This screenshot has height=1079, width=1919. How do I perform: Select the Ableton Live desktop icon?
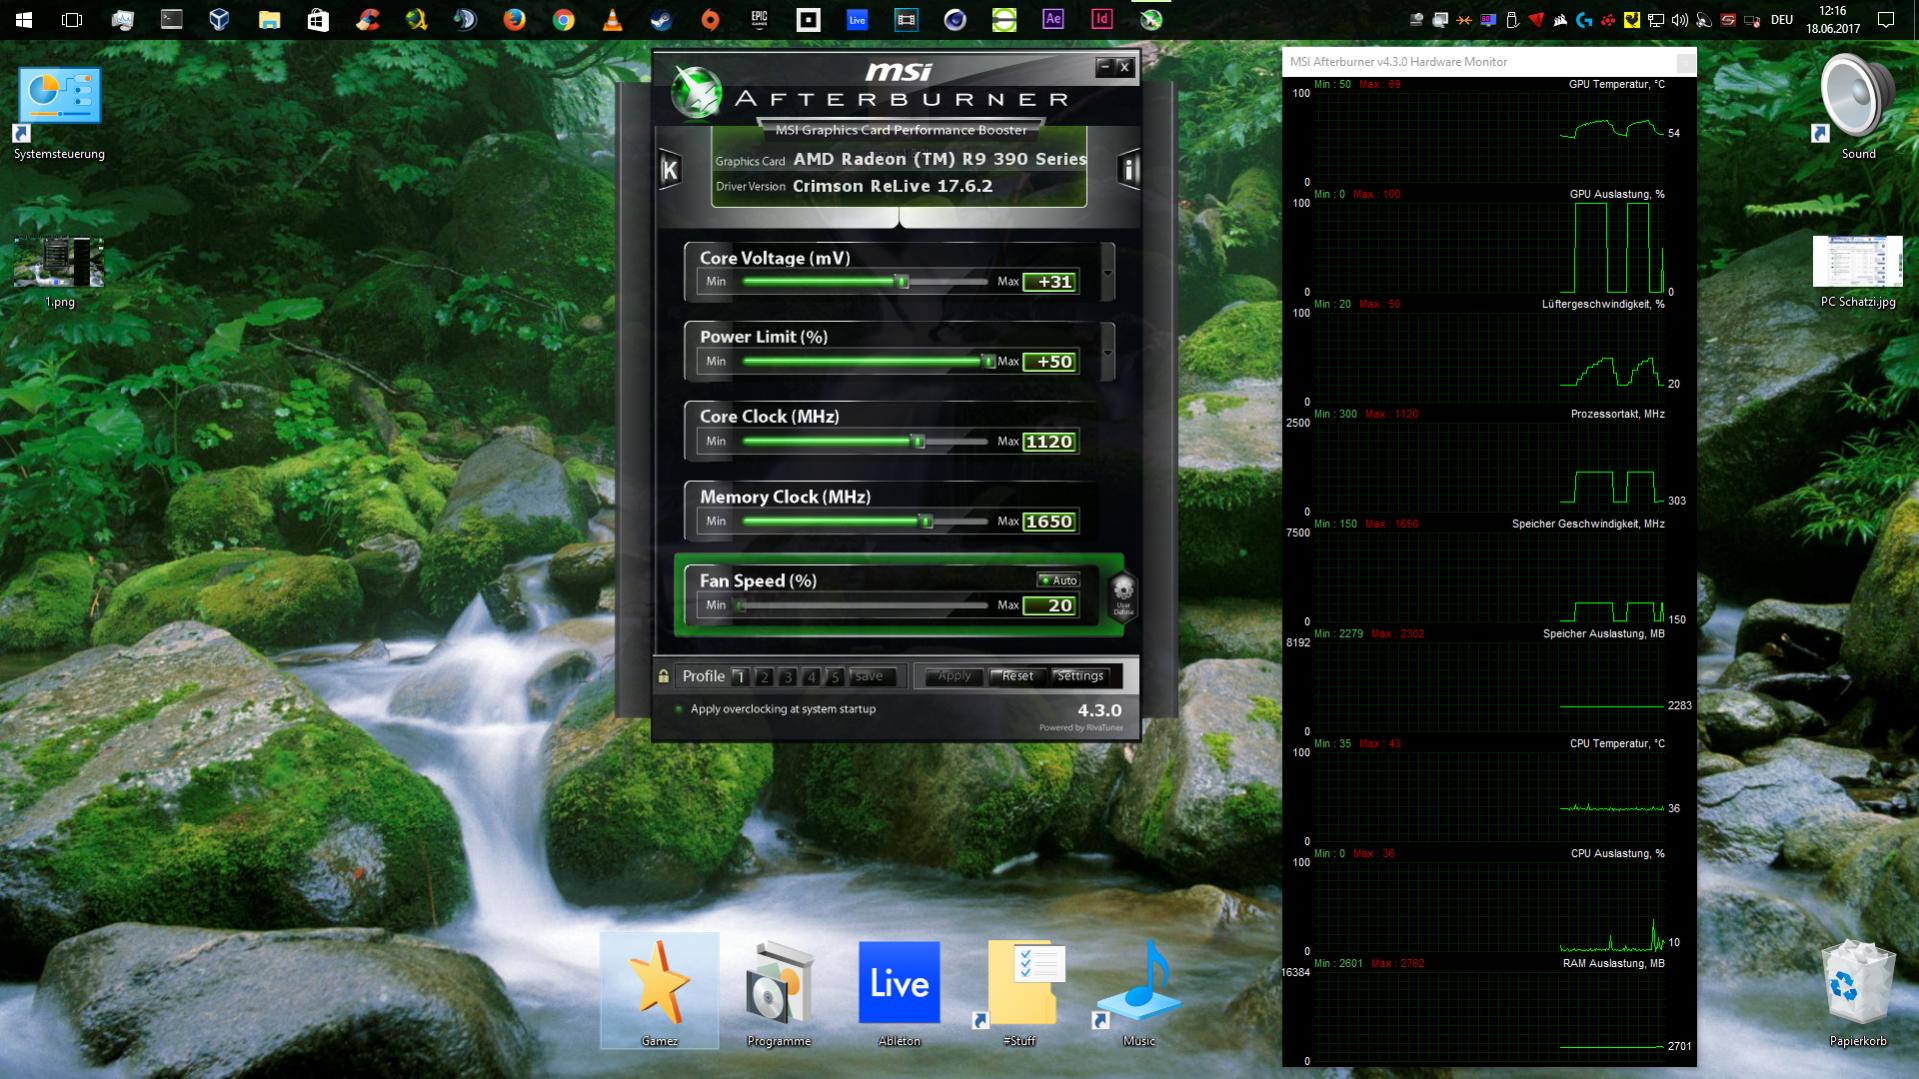899,993
